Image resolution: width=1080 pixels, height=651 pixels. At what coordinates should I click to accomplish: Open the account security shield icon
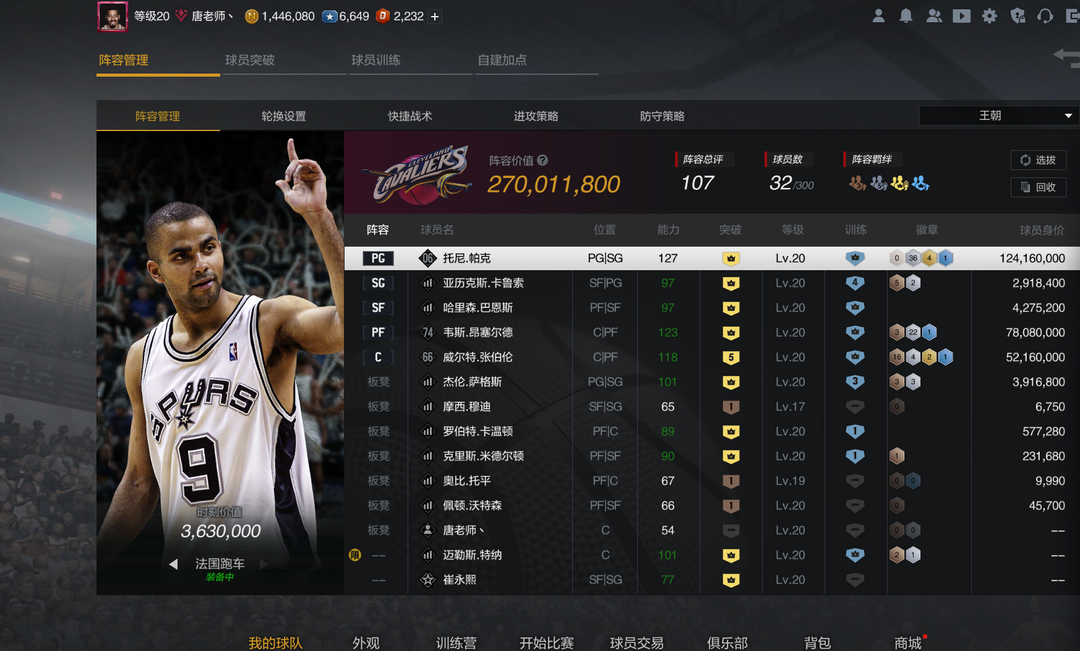point(1017,16)
